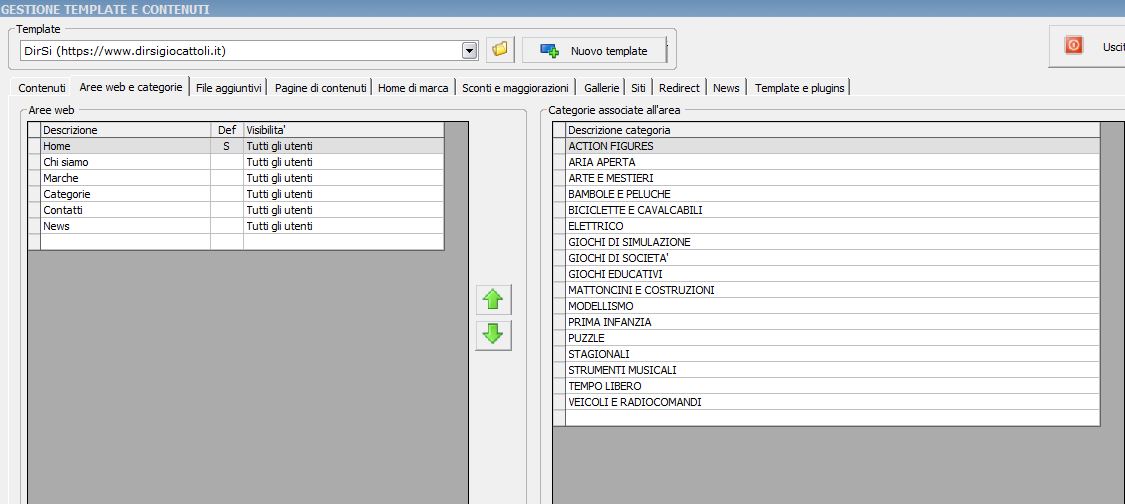Open the File aggiuntivi tab
1125x504 pixels.
click(229, 88)
